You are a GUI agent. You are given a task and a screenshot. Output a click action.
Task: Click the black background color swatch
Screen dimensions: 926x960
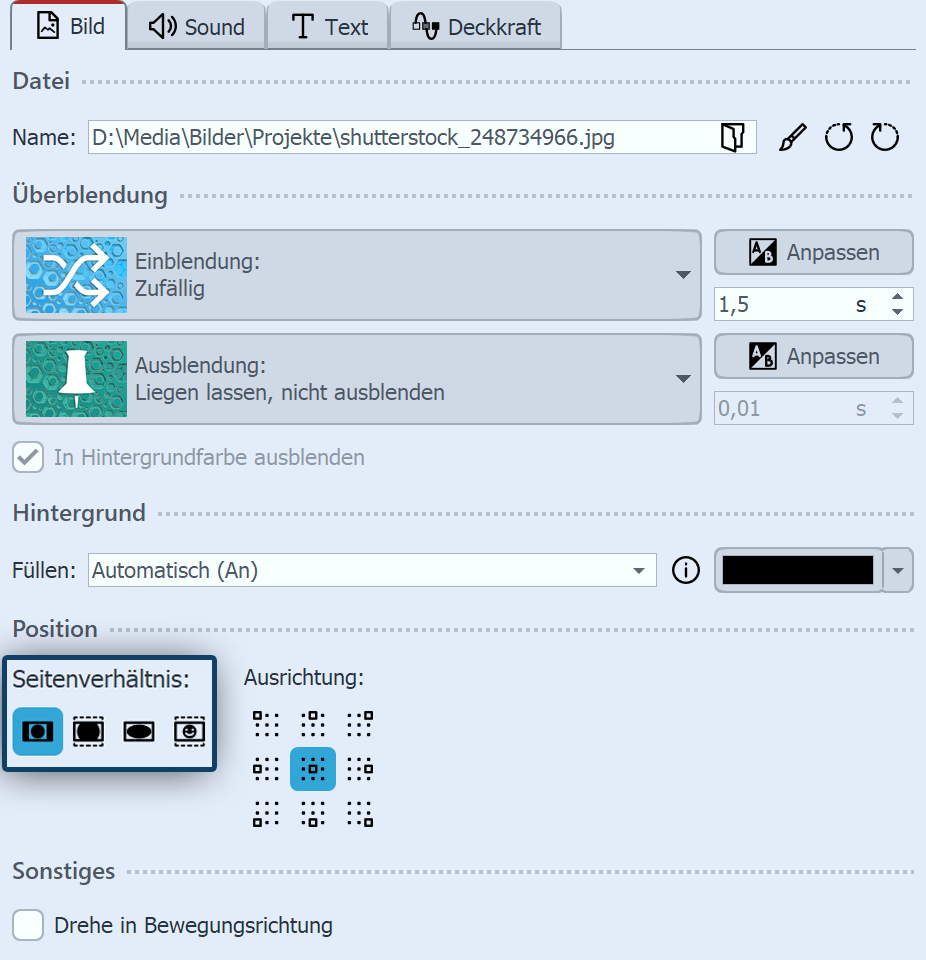pos(798,570)
